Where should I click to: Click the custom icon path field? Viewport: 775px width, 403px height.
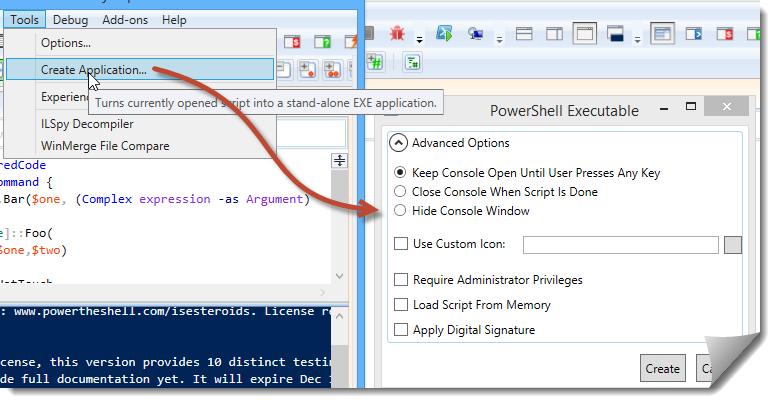620,244
